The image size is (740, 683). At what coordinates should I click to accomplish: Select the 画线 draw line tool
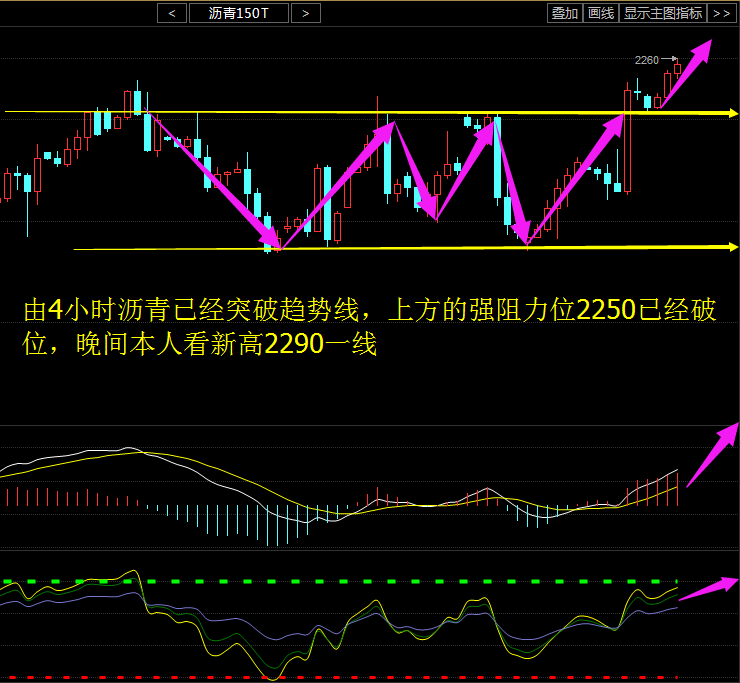600,13
